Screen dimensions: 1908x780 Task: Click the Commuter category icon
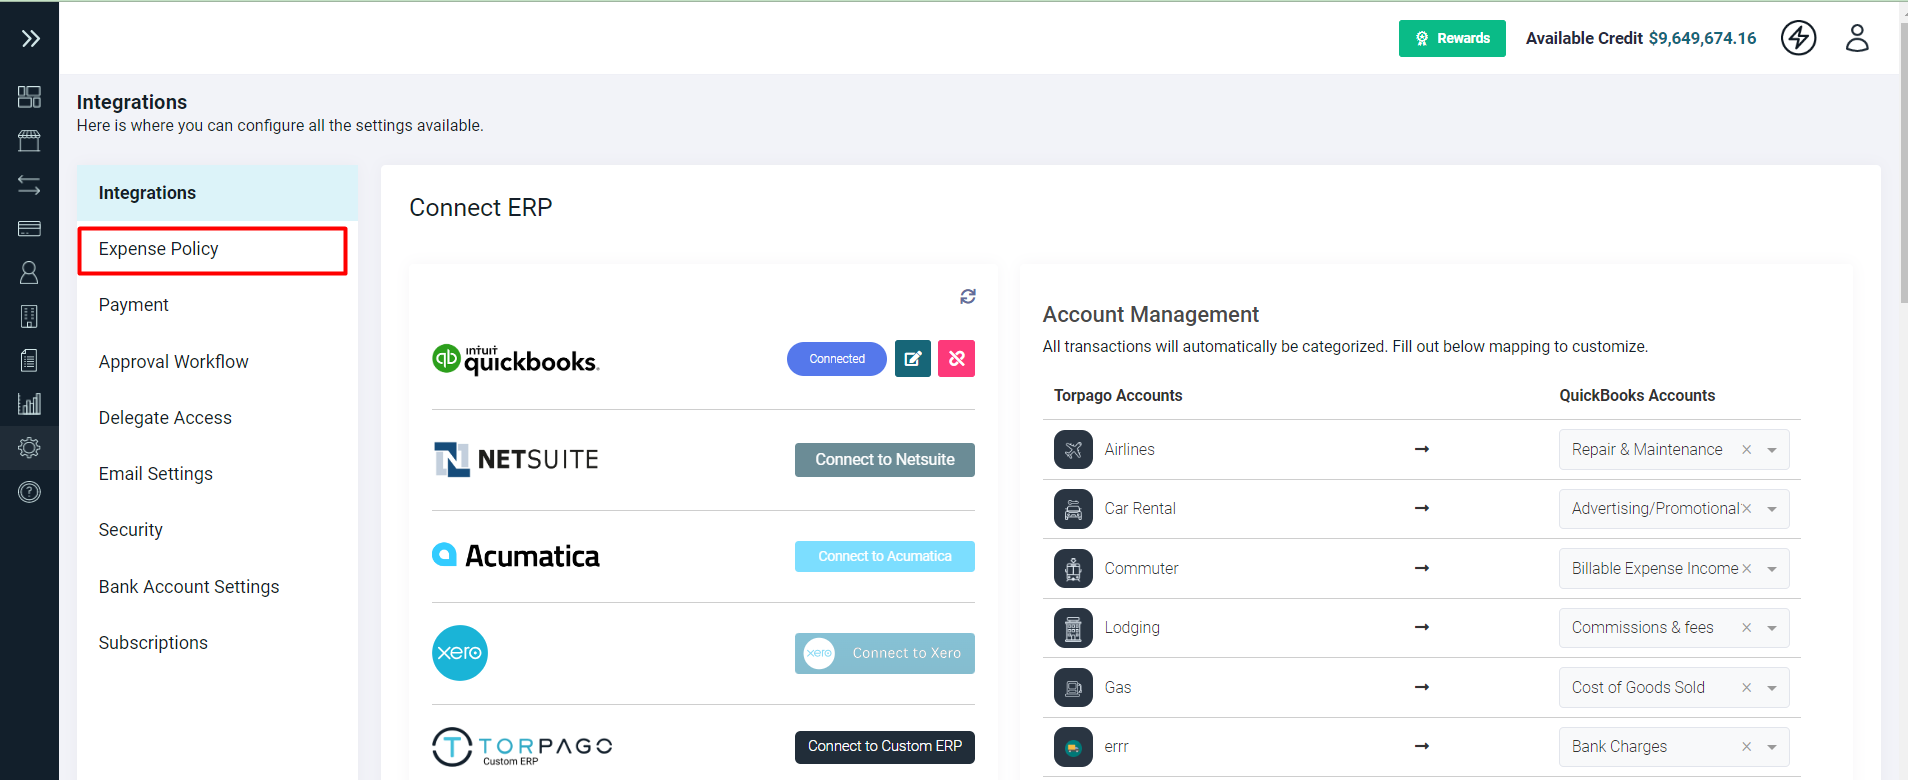tap(1073, 569)
